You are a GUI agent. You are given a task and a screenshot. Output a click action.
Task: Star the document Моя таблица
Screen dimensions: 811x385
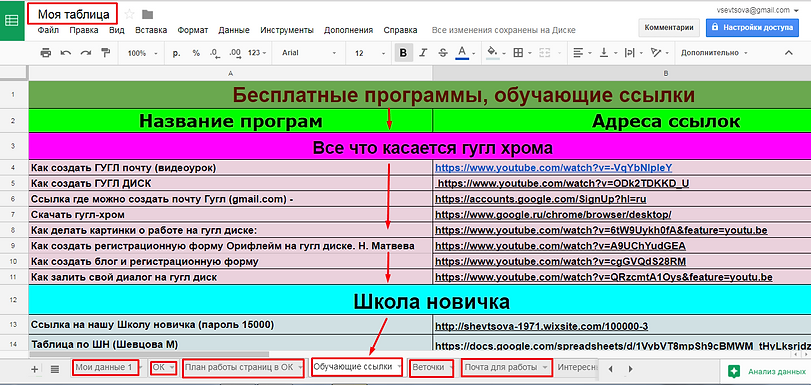click(x=129, y=14)
